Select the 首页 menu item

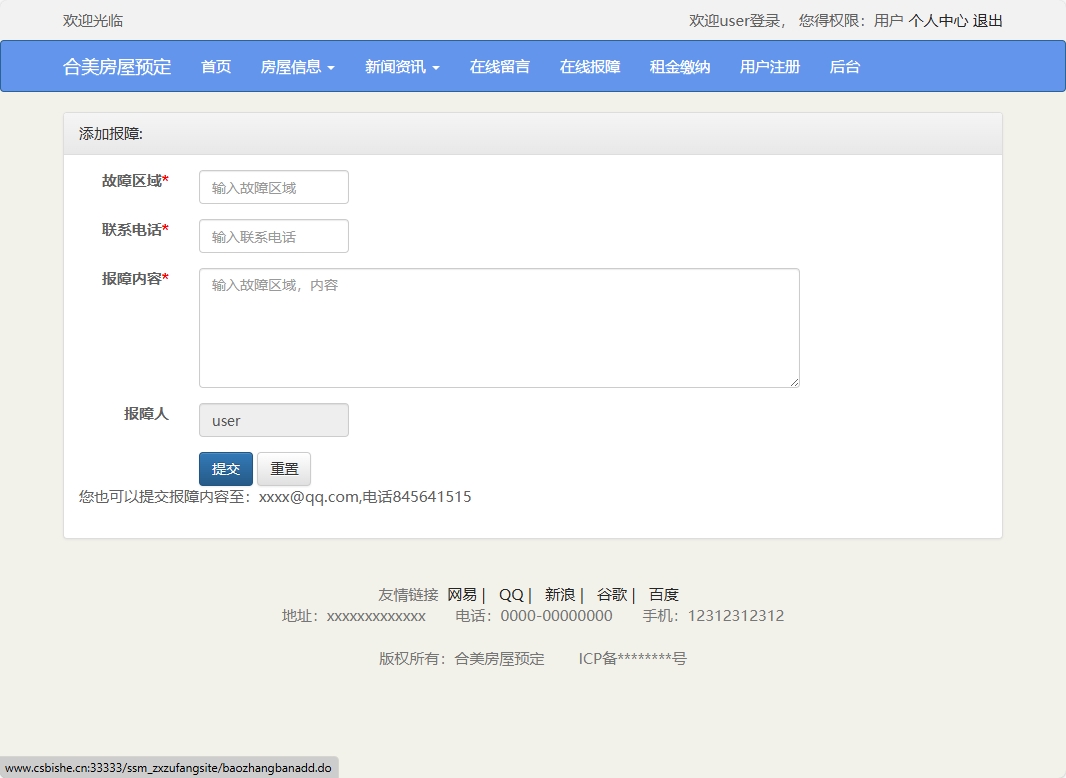coord(215,66)
